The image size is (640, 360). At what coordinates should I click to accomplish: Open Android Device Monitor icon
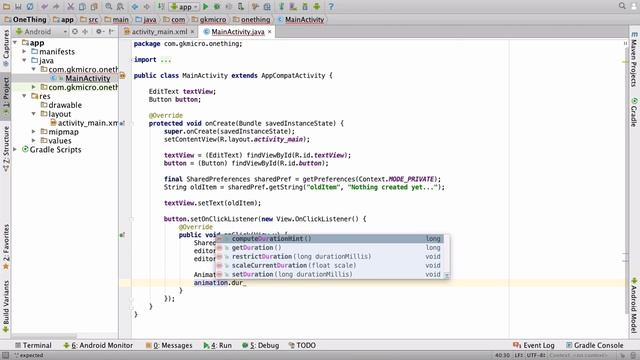point(317,7)
